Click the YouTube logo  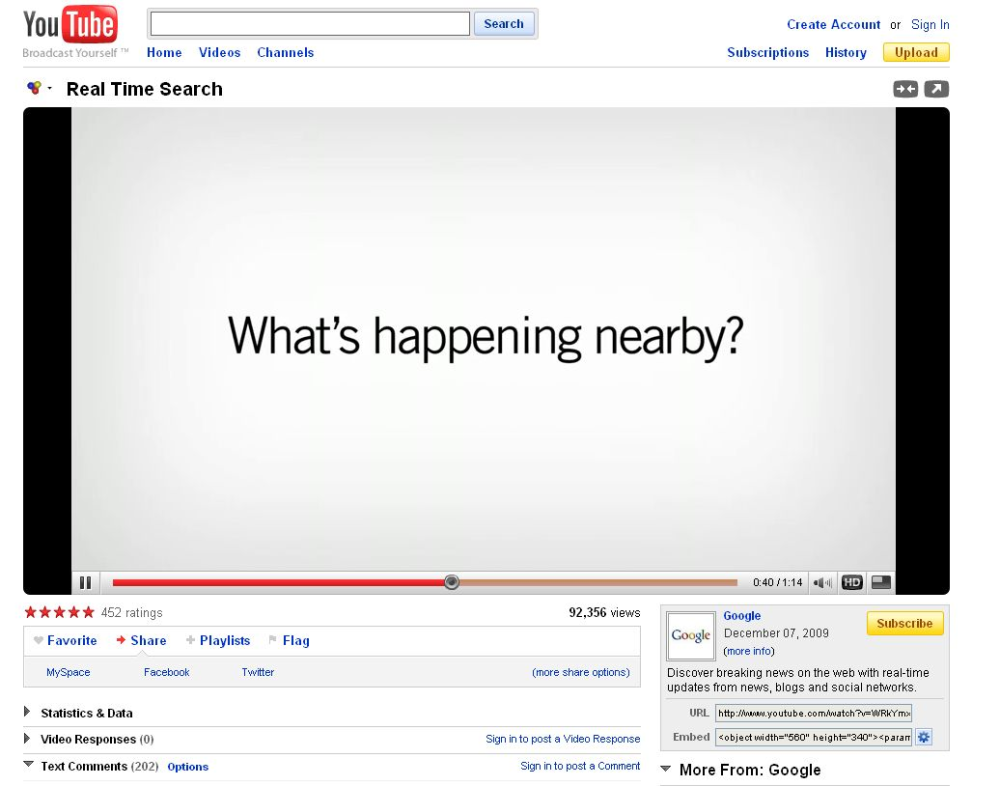coord(69,25)
